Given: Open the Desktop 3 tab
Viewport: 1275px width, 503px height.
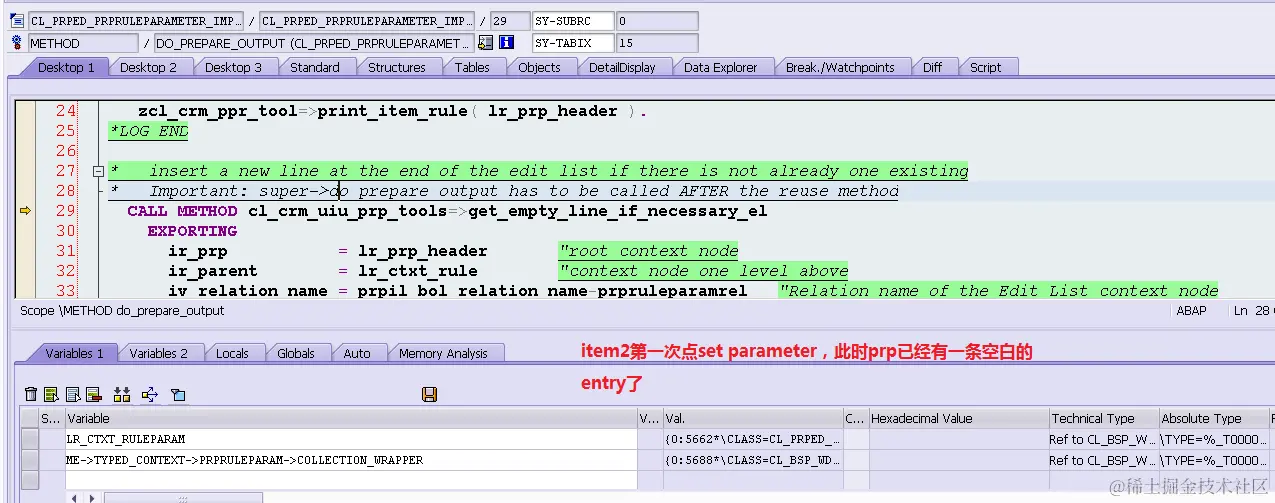Looking at the screenshot, I should pos(234,67).
